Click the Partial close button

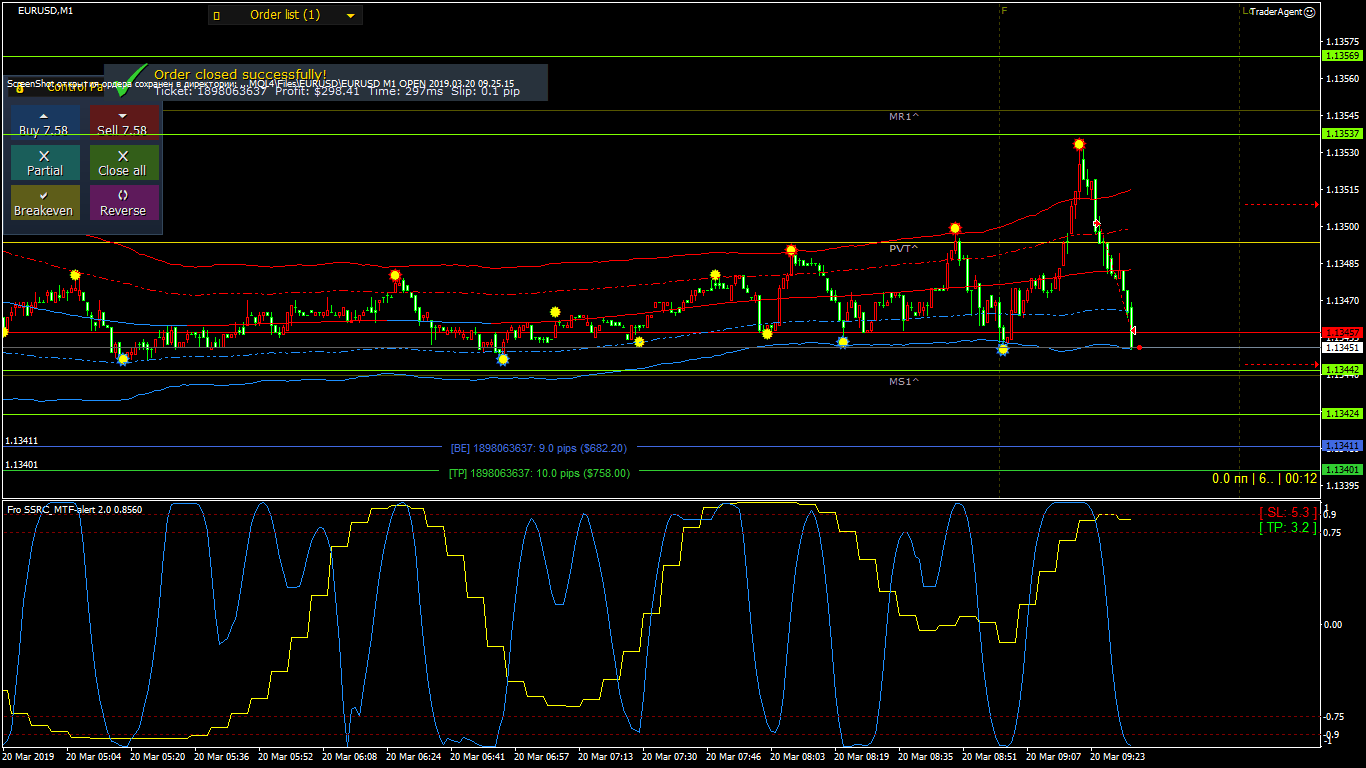click(44, 163)
